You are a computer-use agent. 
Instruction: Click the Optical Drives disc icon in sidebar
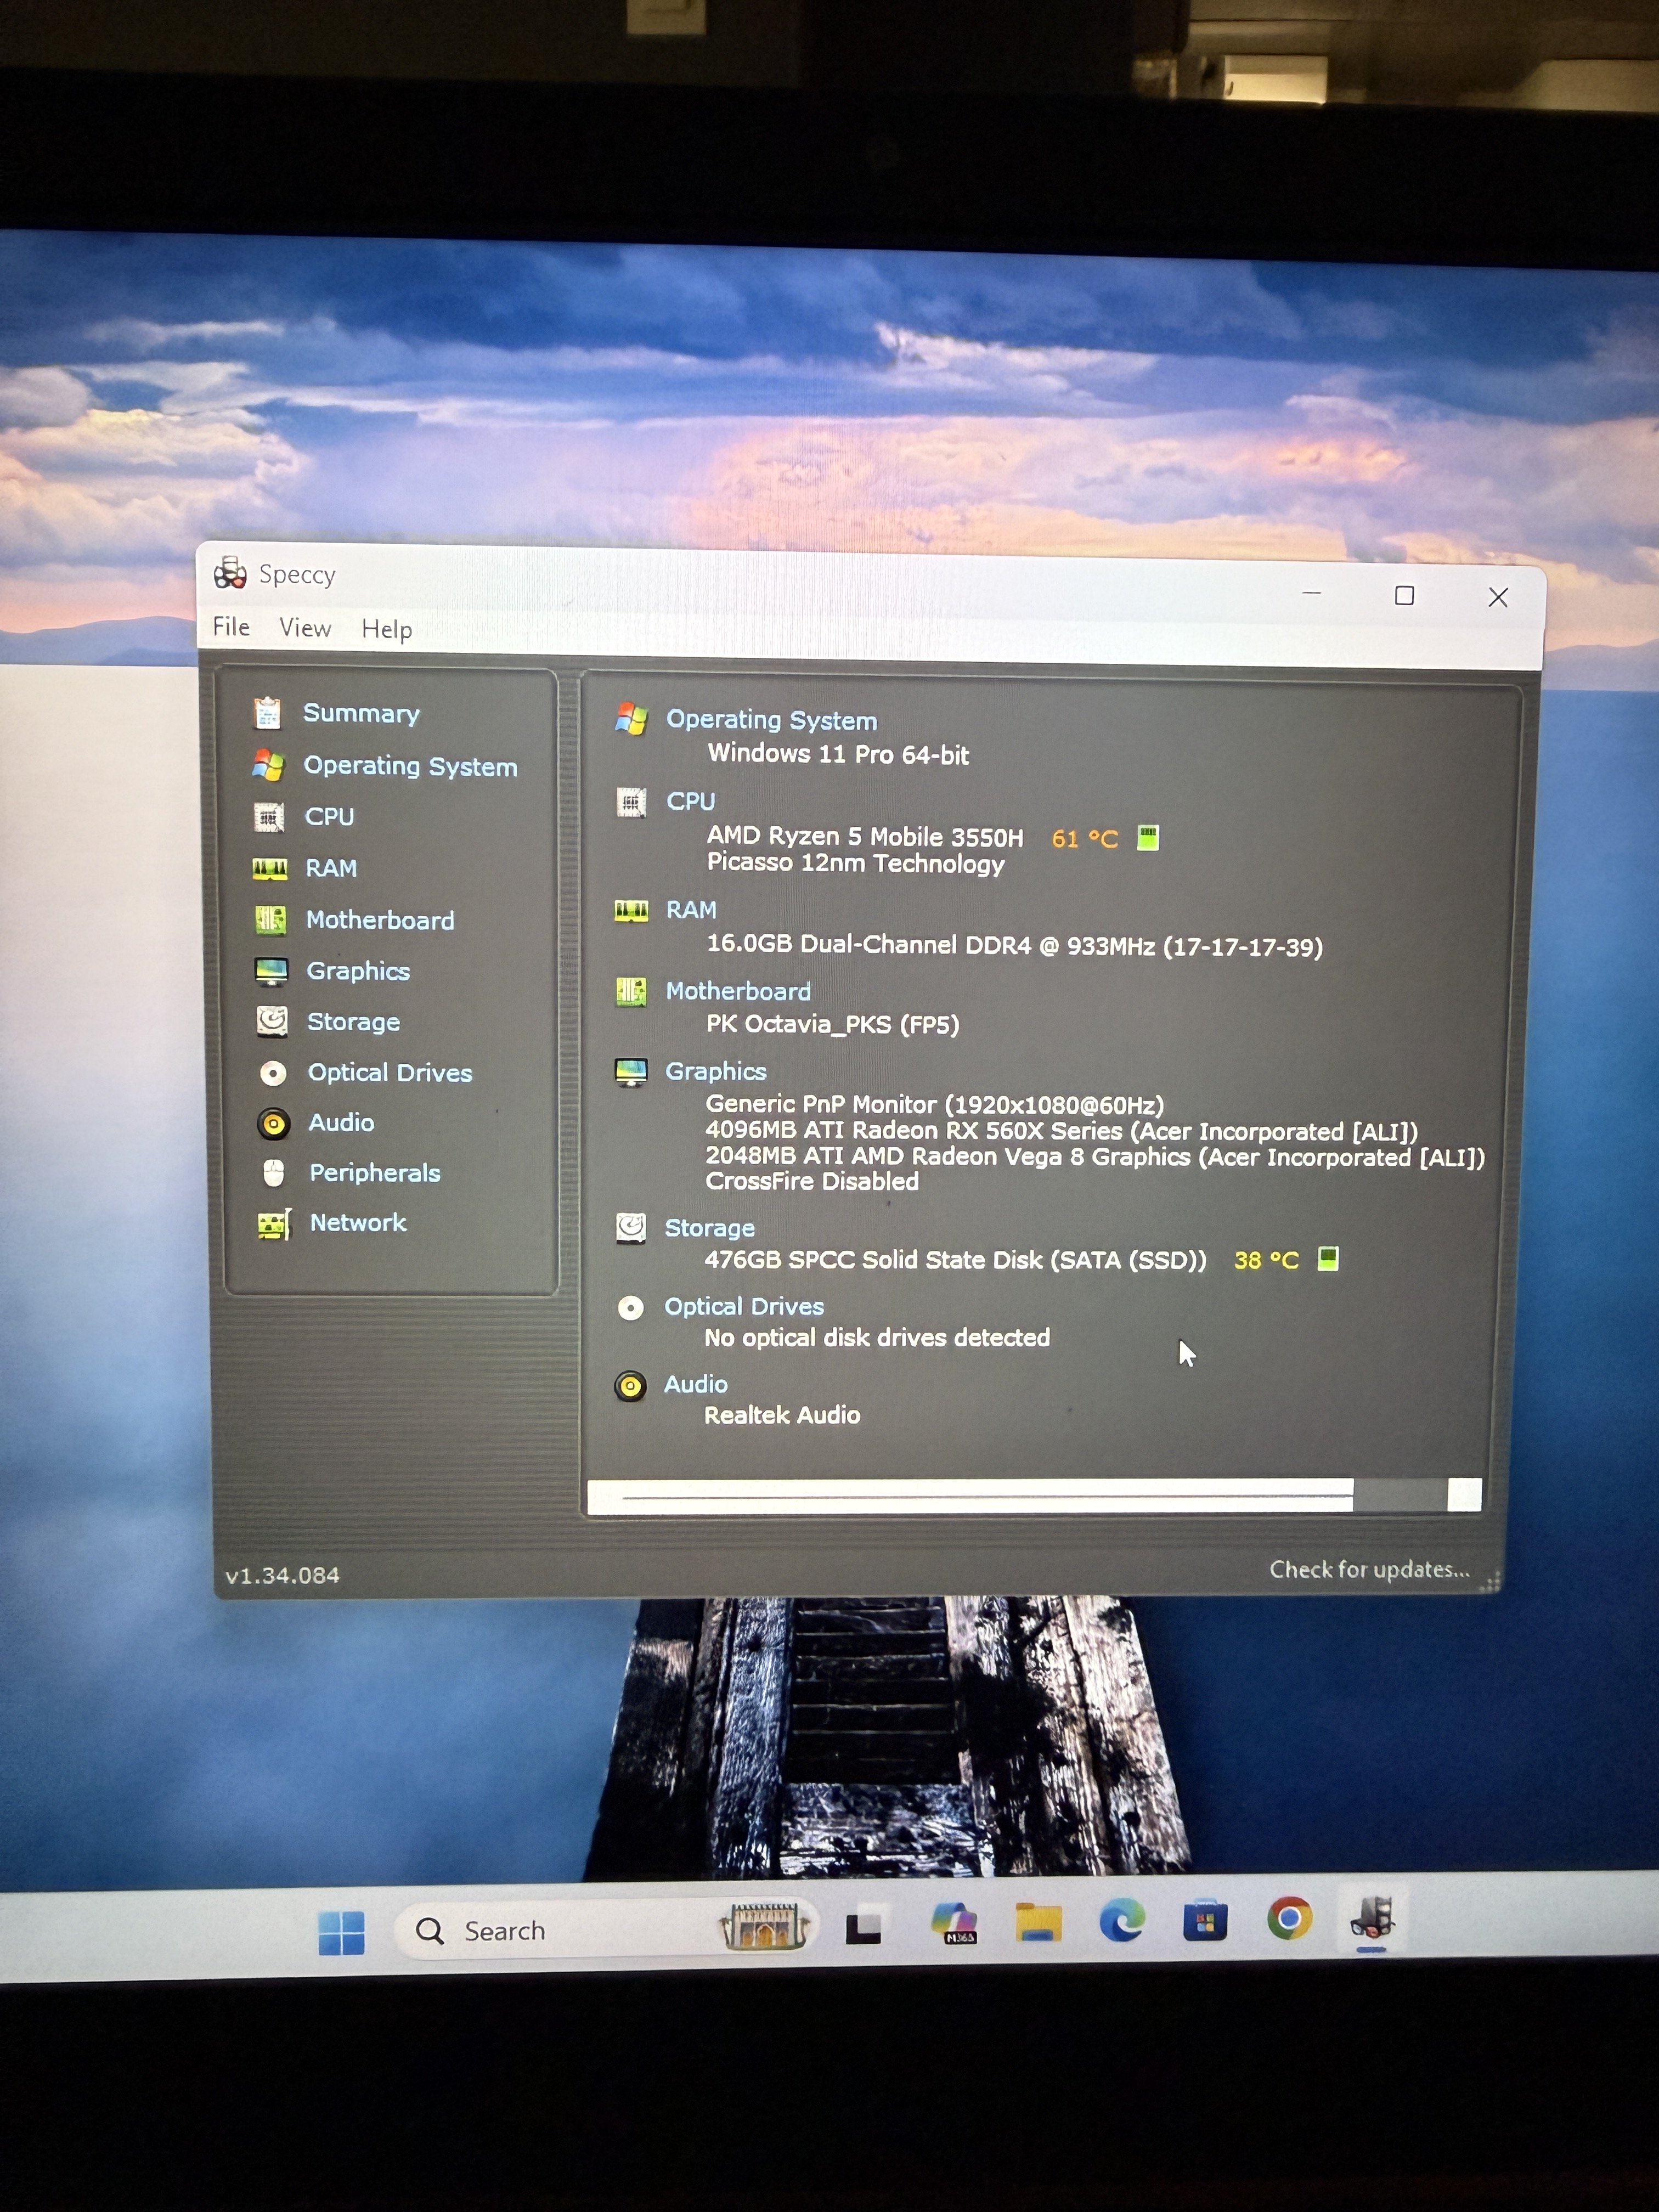pos(273,1073)
